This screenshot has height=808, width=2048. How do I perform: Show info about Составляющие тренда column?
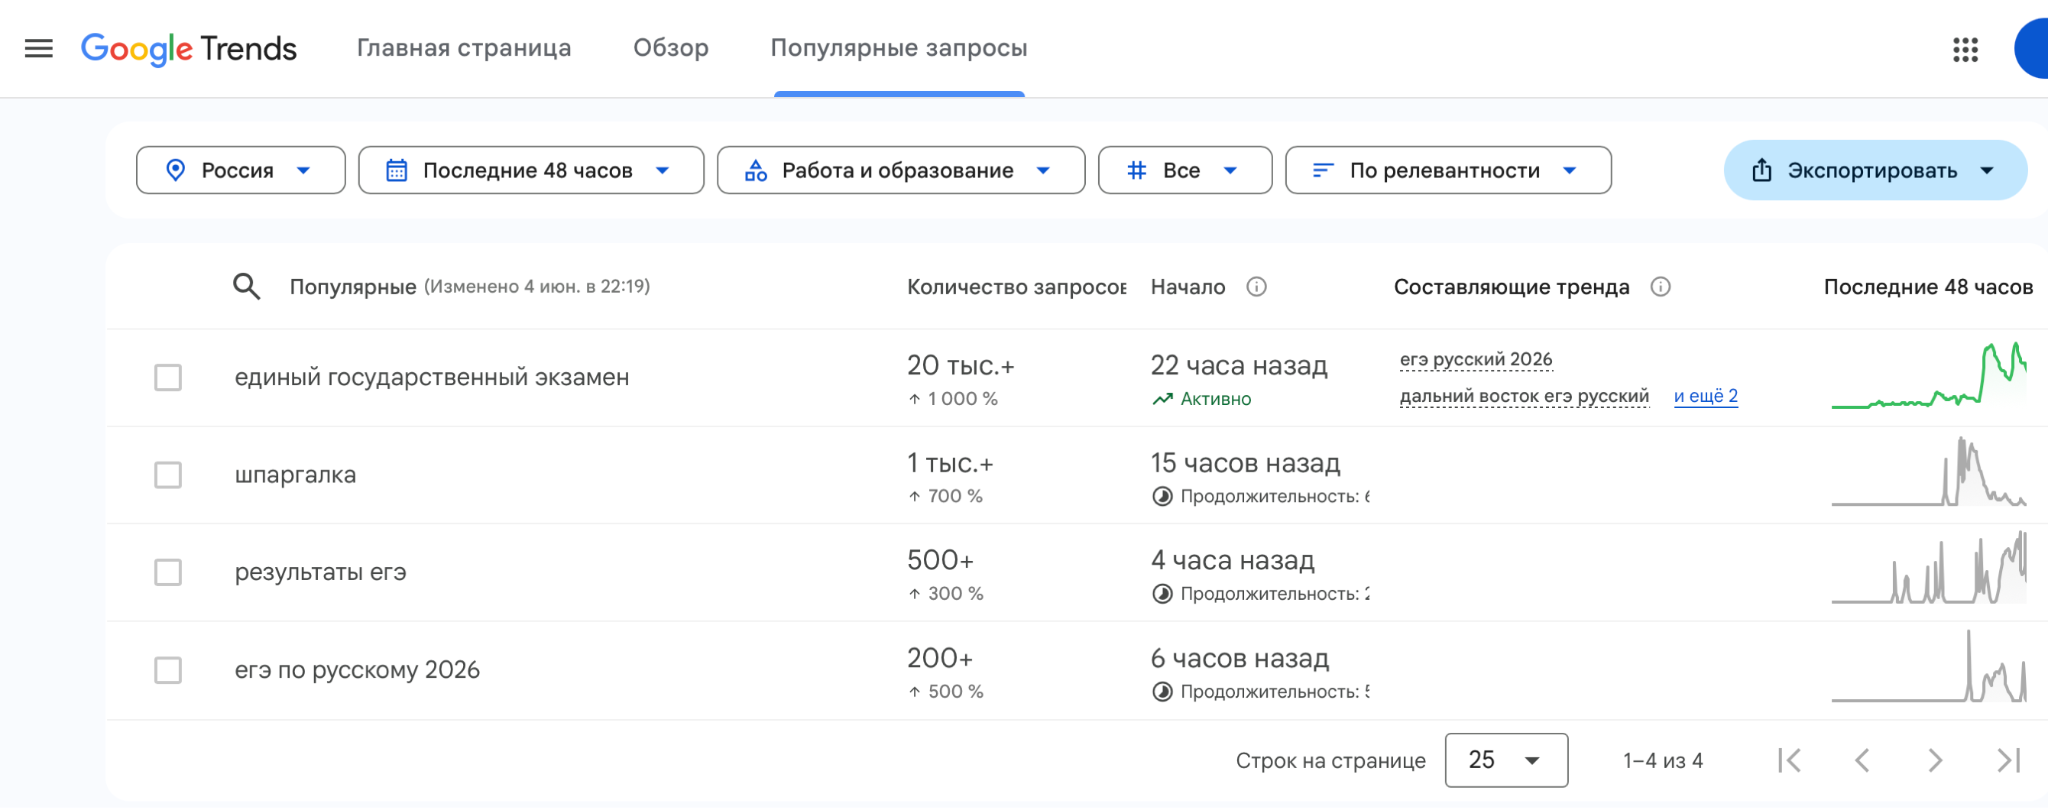pyautogui.click(x=1660, y=287)
